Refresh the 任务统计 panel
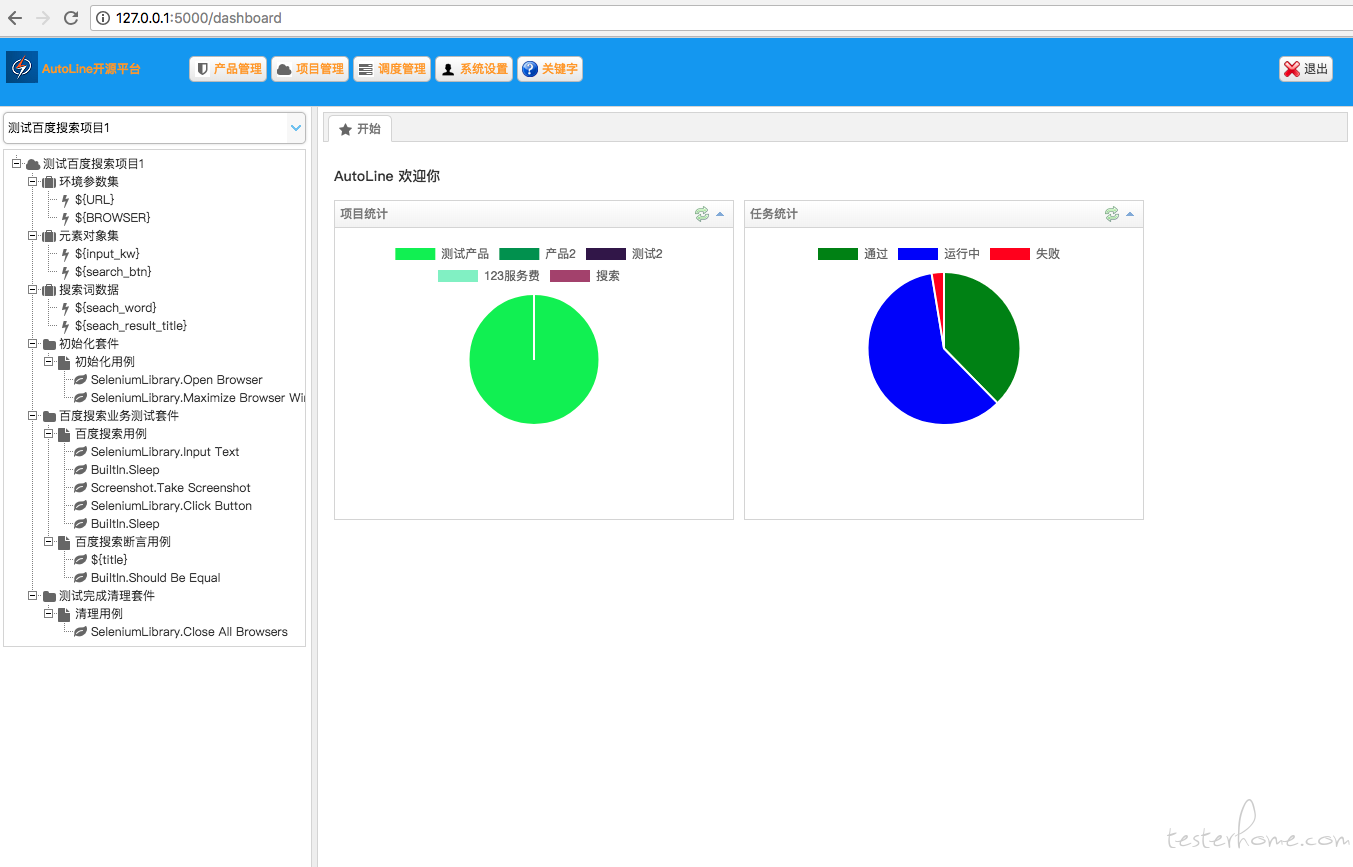The width and height of the screenshot is (1353, 867). click(x=1112, y=214)
